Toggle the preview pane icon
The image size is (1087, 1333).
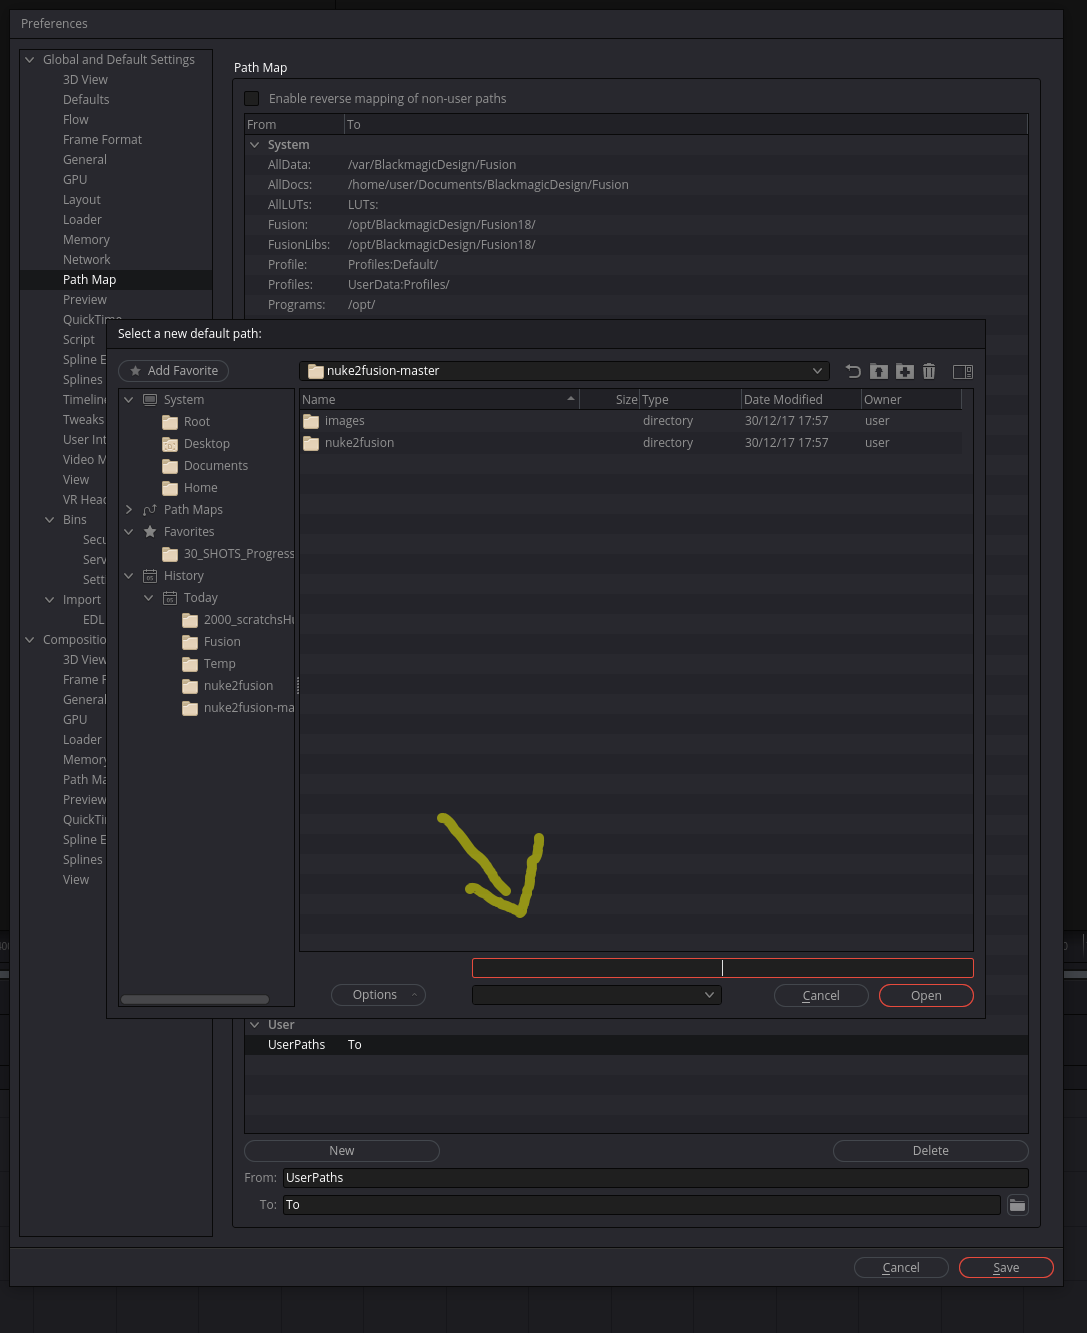coord(963,371)
